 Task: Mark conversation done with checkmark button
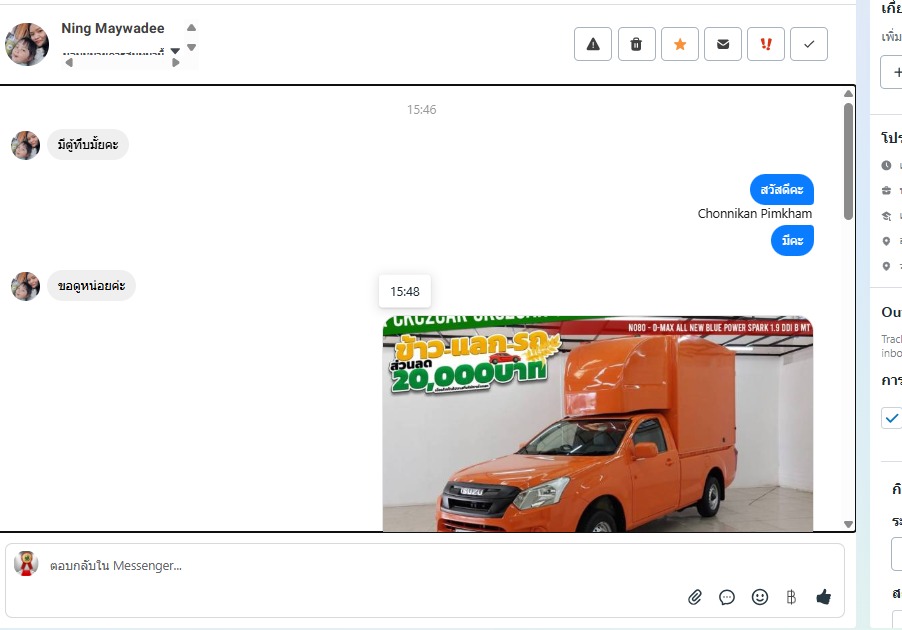[809, 44]
